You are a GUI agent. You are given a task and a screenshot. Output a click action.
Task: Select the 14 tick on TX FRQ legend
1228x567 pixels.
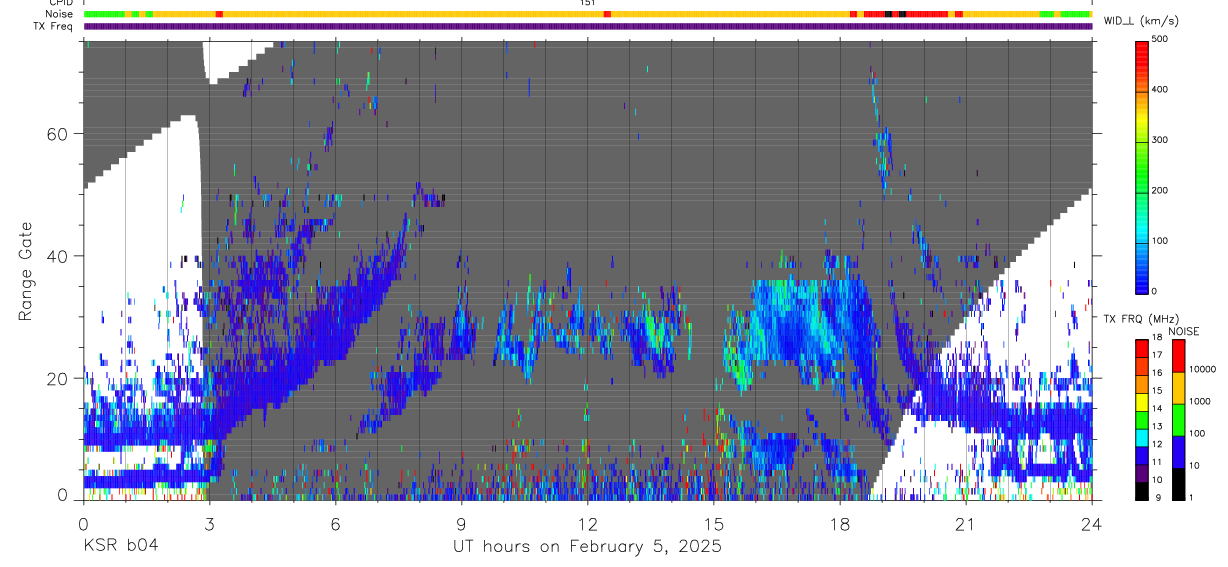tap(1158, 410)
